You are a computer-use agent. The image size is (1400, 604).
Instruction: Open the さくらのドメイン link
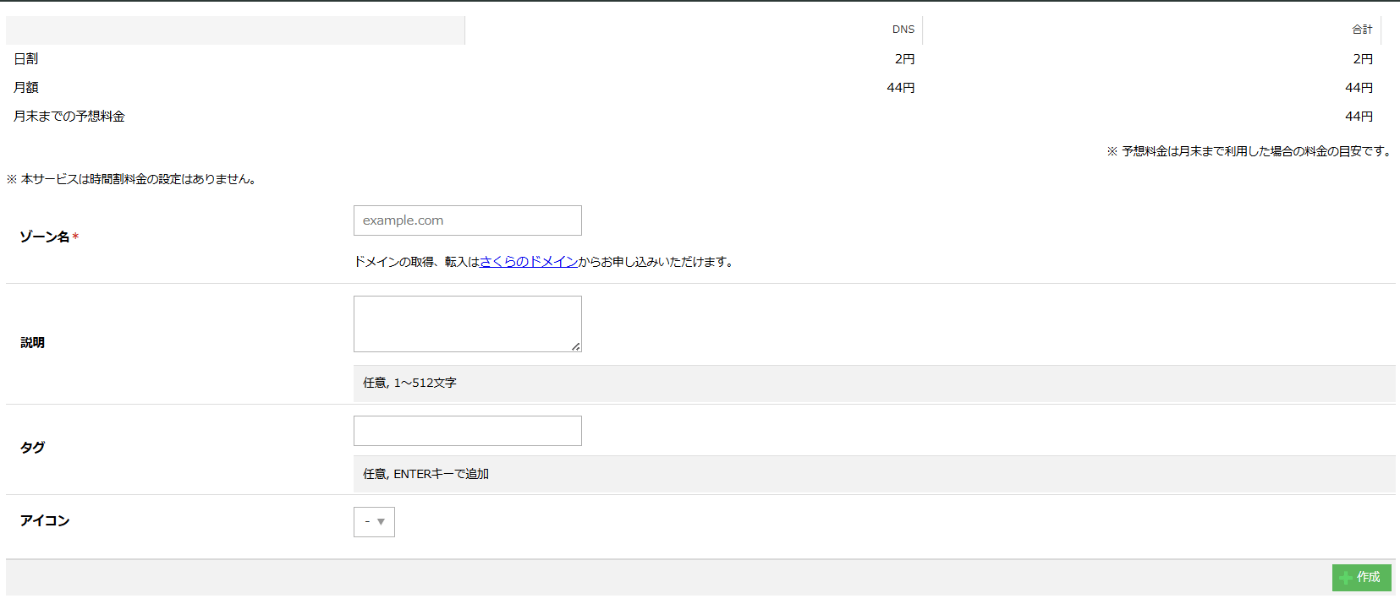529,263
